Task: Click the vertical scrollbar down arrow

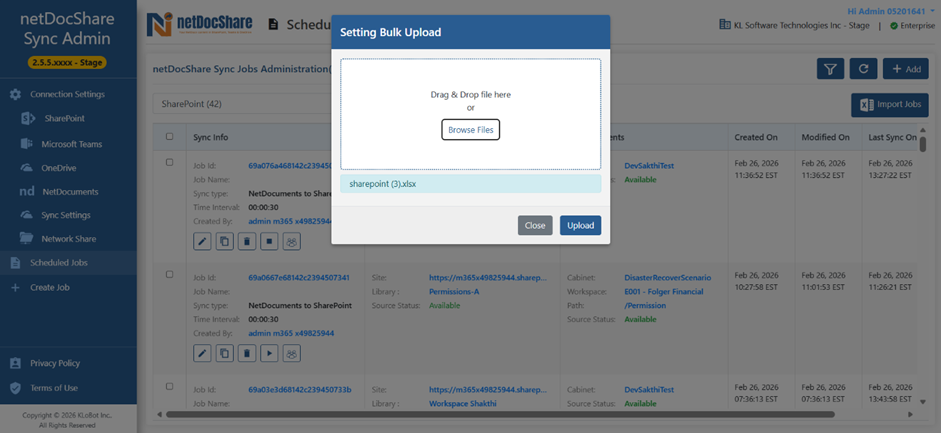Action: [922, 401]
